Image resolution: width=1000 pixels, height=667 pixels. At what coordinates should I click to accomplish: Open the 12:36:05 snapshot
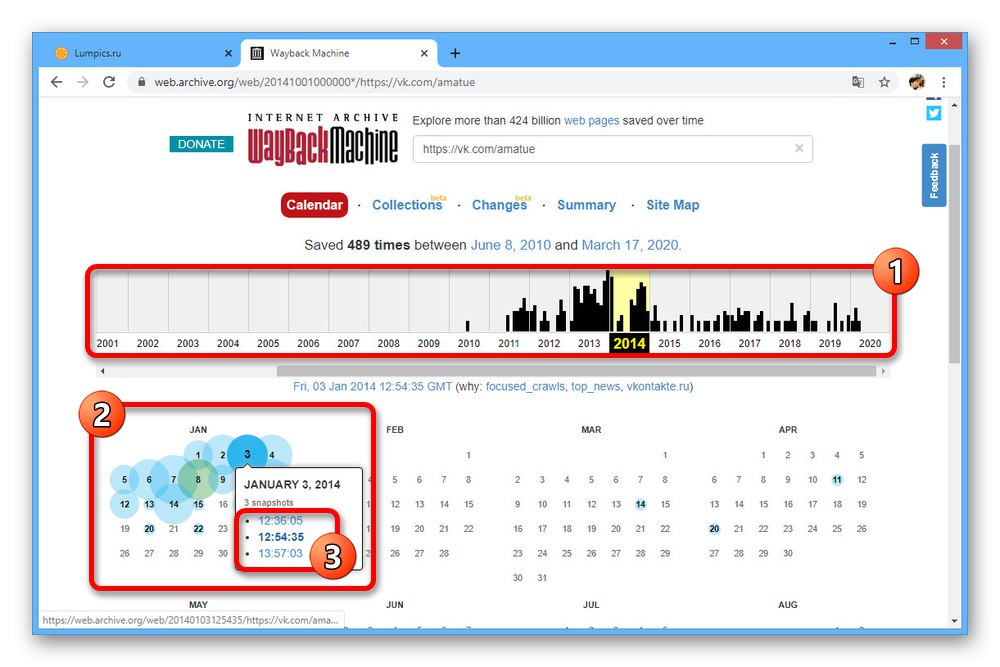click(x=281, y=520)
